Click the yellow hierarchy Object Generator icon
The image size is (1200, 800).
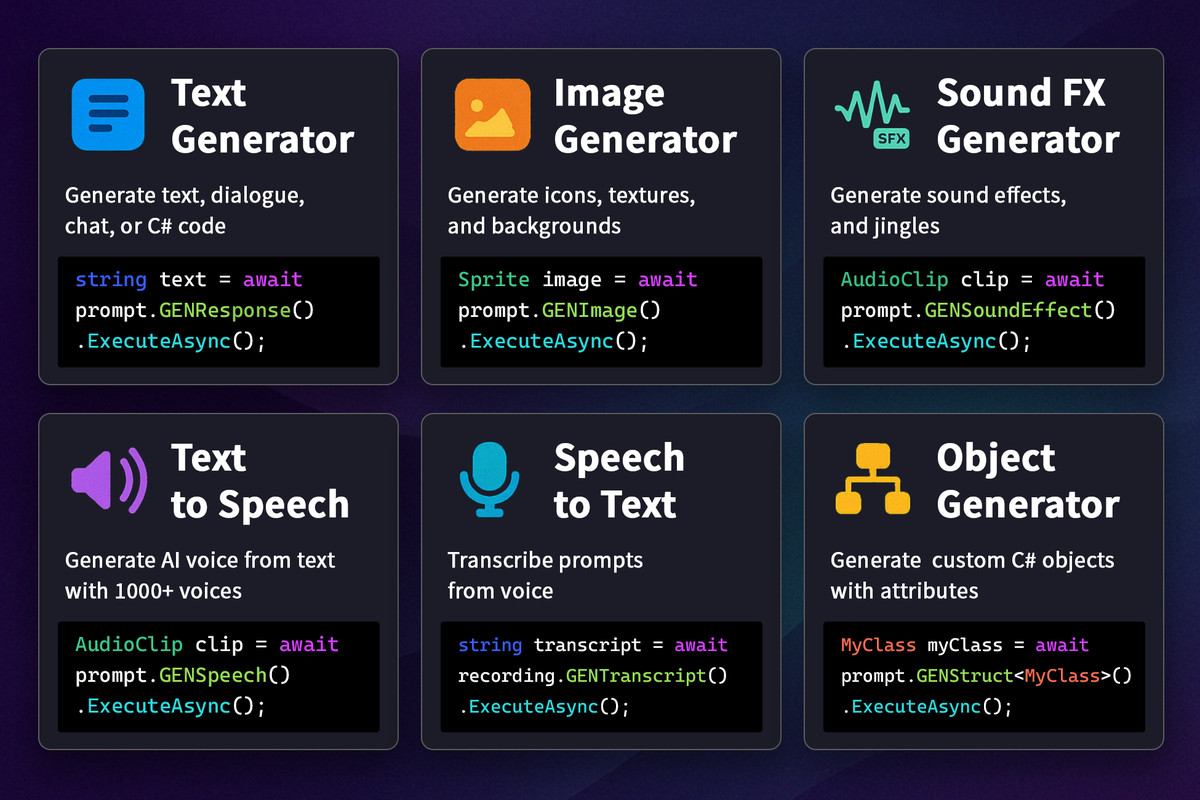873,480
